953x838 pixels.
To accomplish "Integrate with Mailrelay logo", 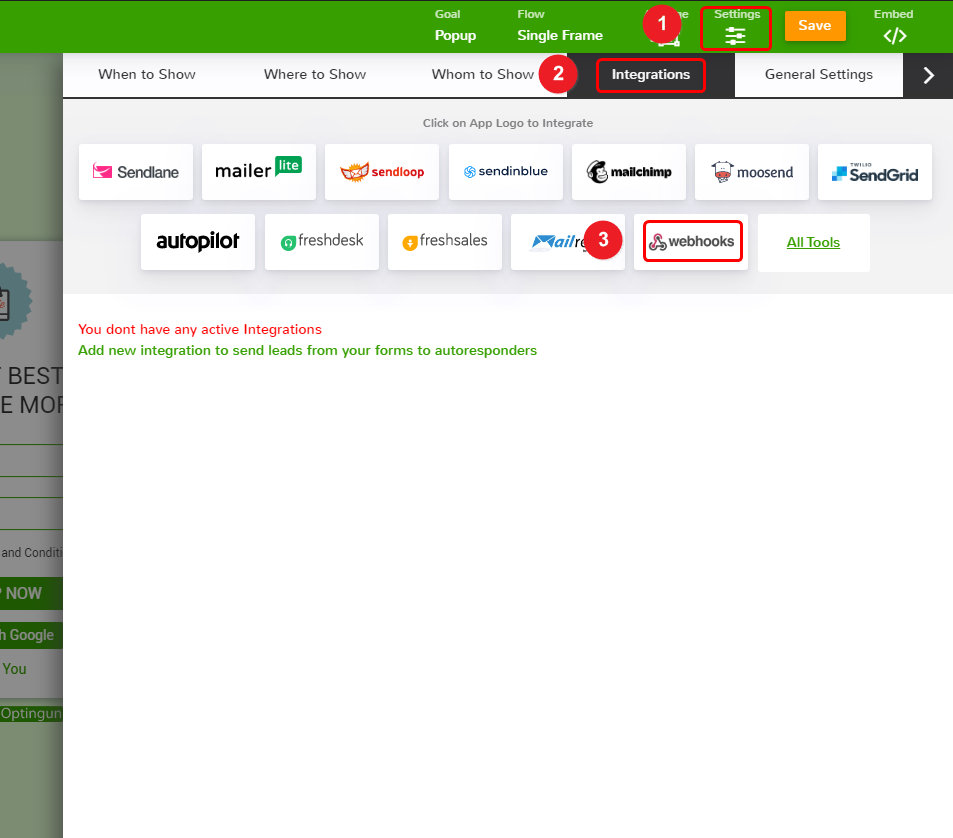I will click(x=568, y=242).
